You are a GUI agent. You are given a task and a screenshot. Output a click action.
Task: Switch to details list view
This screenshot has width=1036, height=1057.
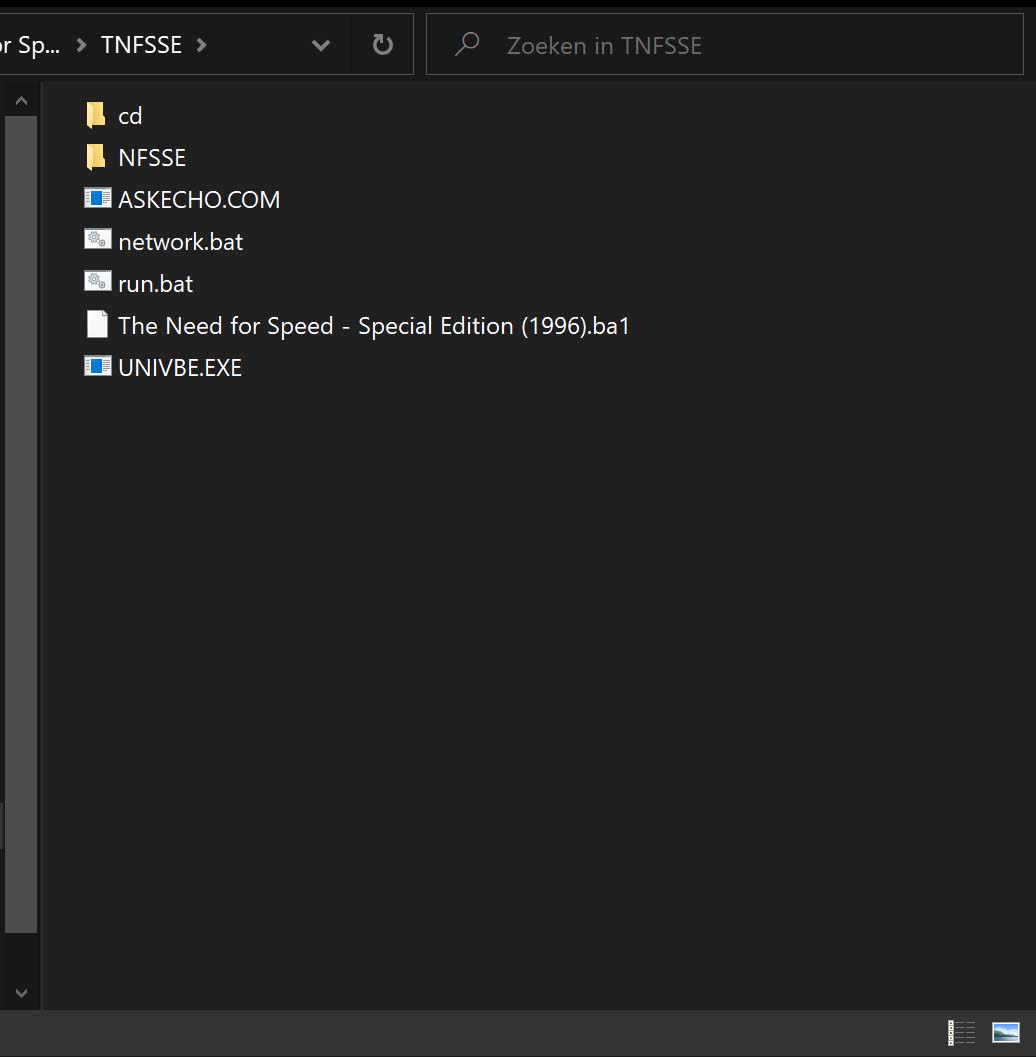pos(961,1032)
